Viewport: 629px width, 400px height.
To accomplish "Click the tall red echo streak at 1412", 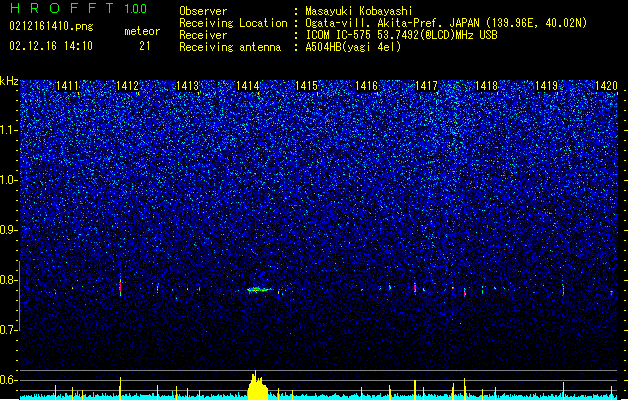I will [x=120, y=286].
